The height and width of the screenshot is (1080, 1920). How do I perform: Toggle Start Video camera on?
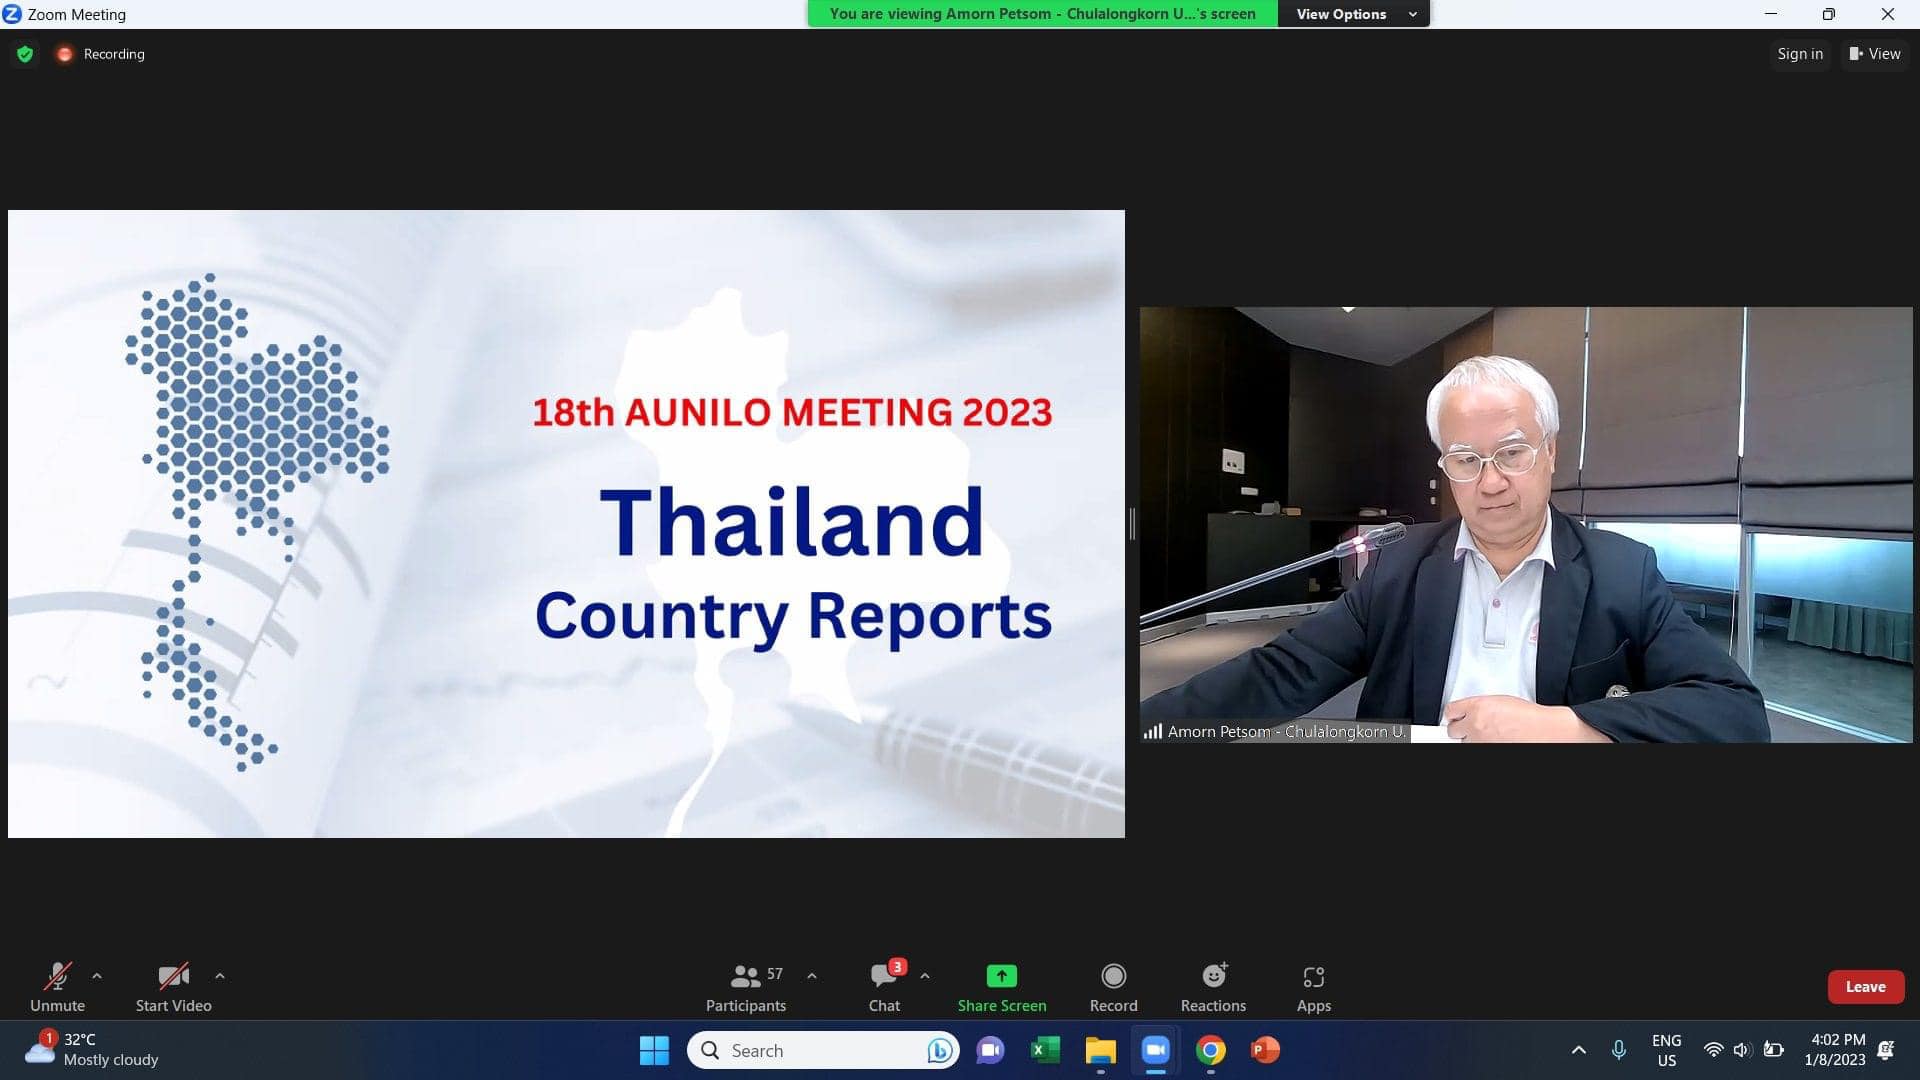173,976
